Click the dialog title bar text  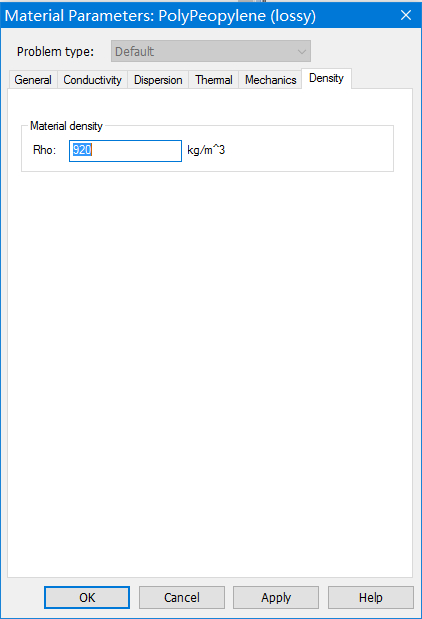click(160, 16)
